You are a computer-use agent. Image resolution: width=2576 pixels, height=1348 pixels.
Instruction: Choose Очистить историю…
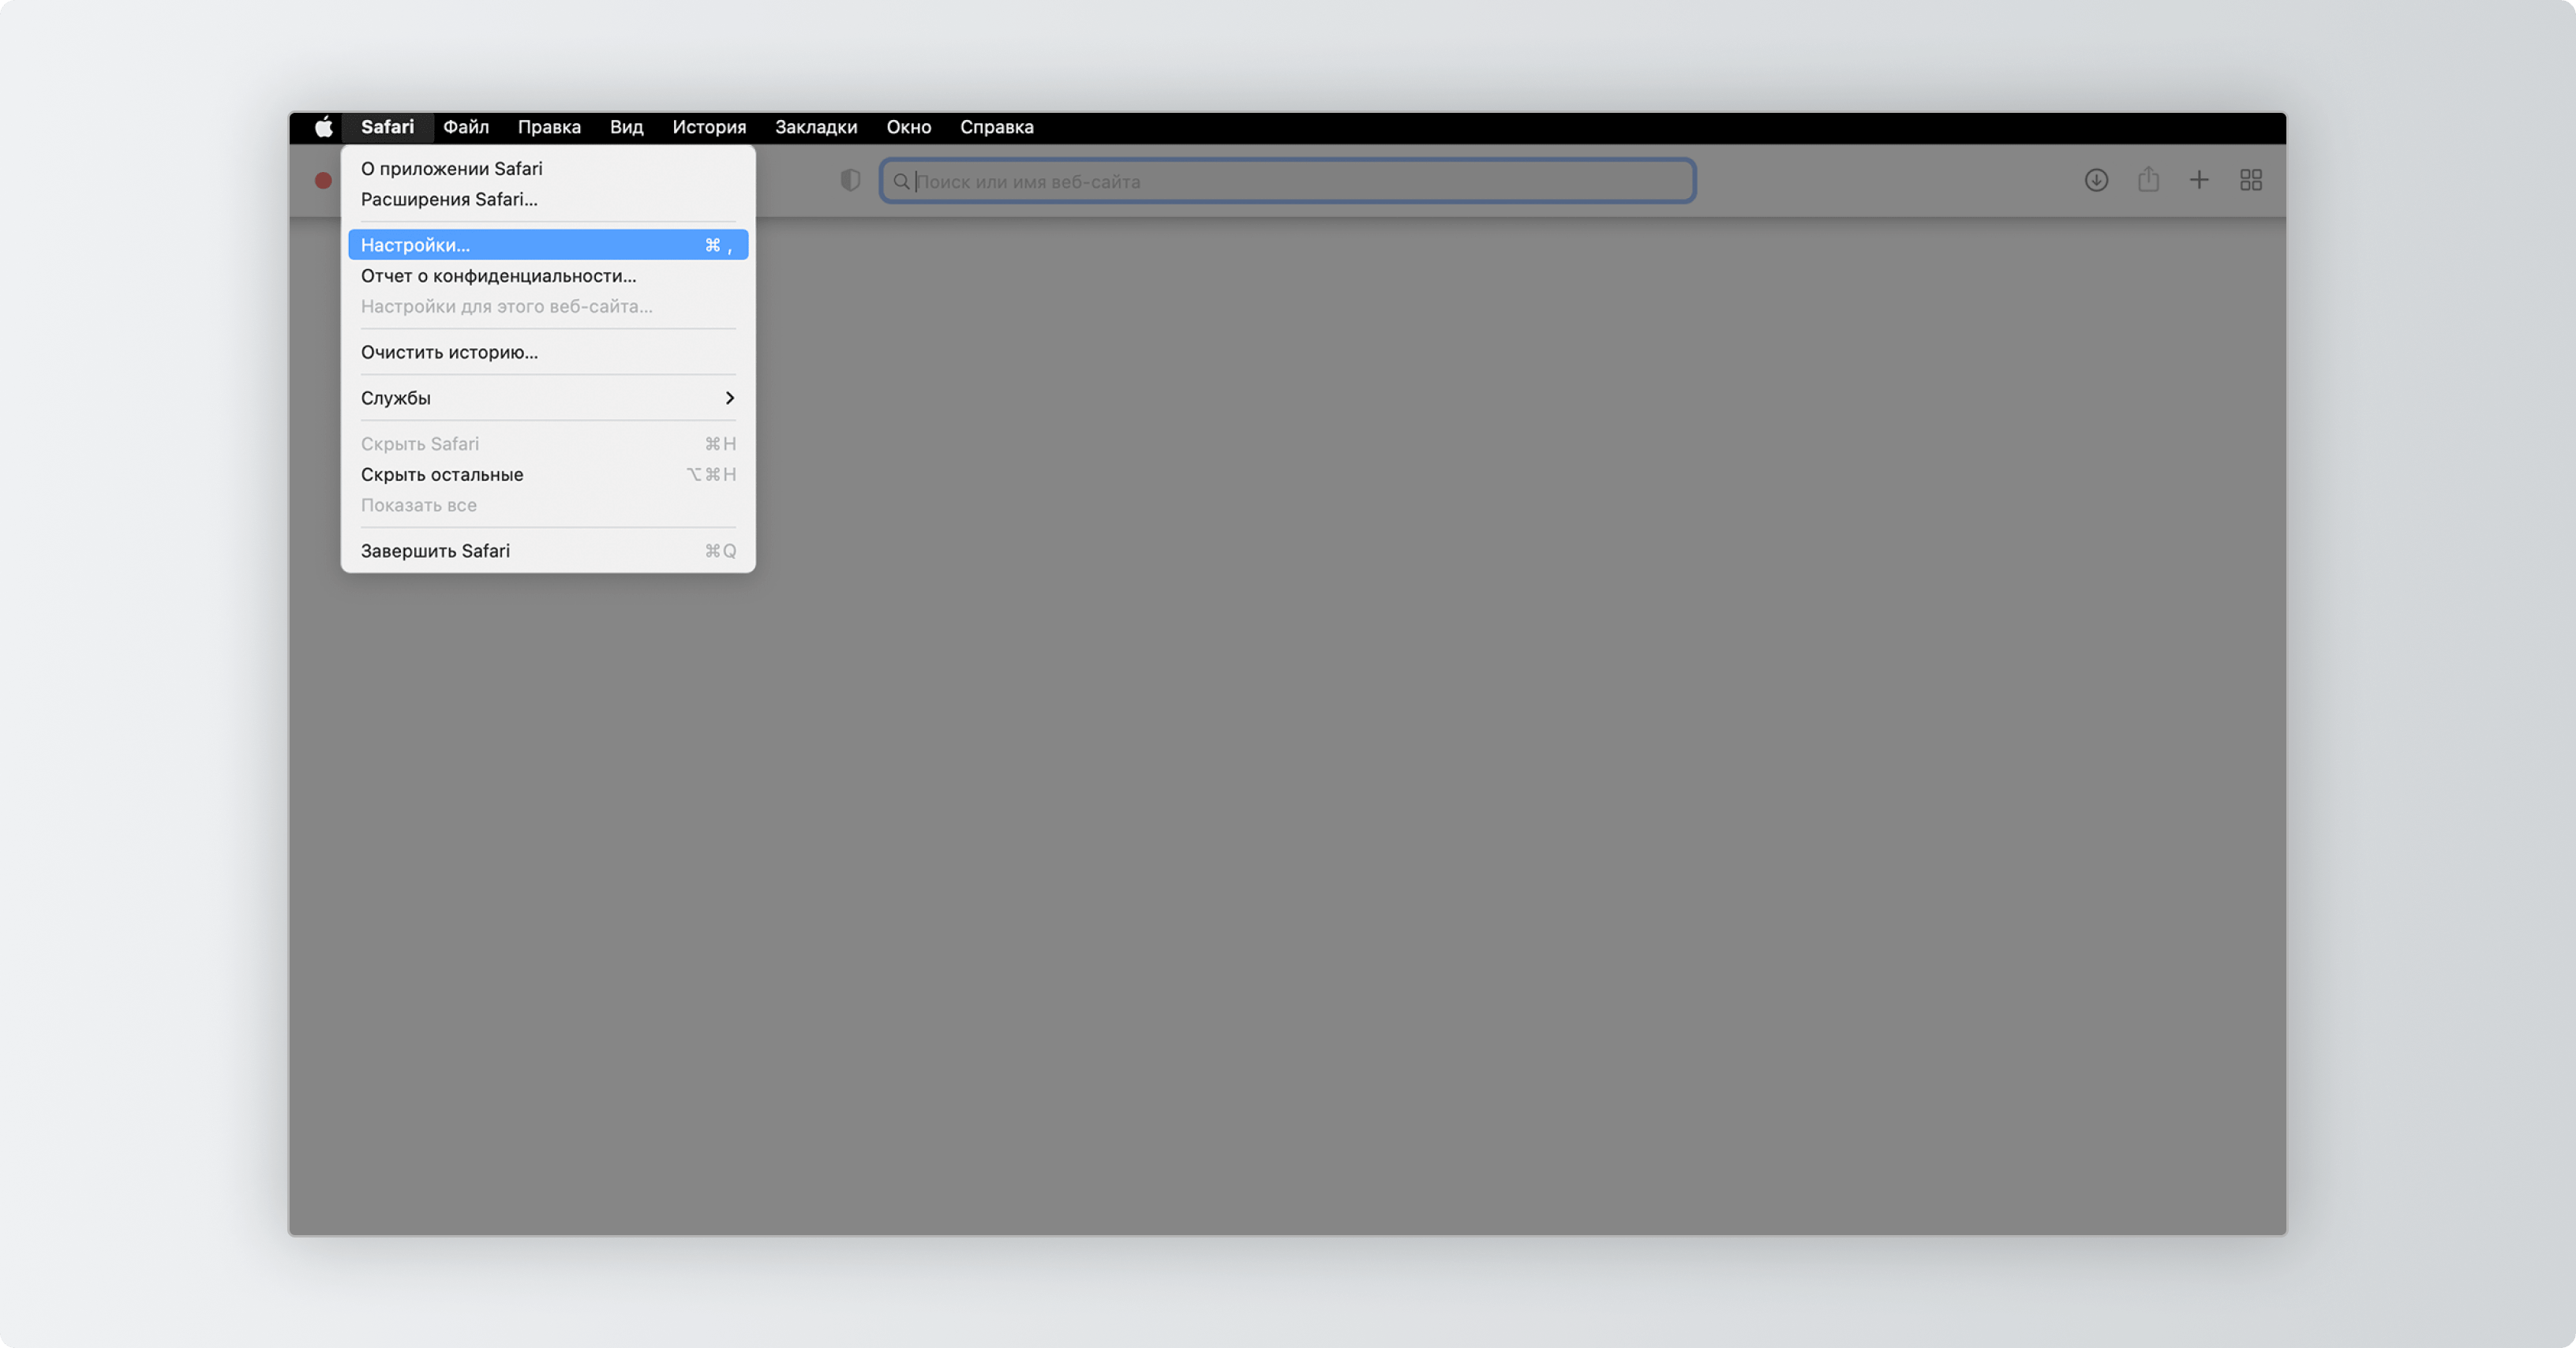548,352
